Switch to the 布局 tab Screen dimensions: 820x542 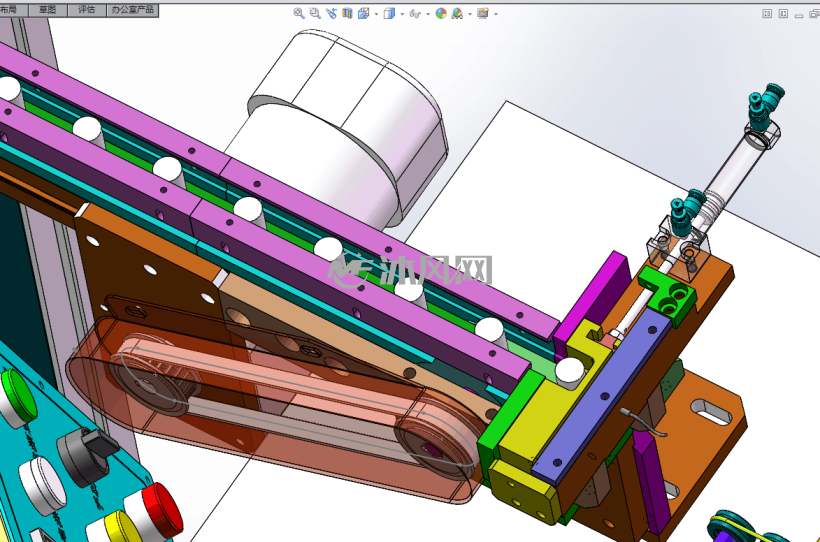click(x=12, y=10)
